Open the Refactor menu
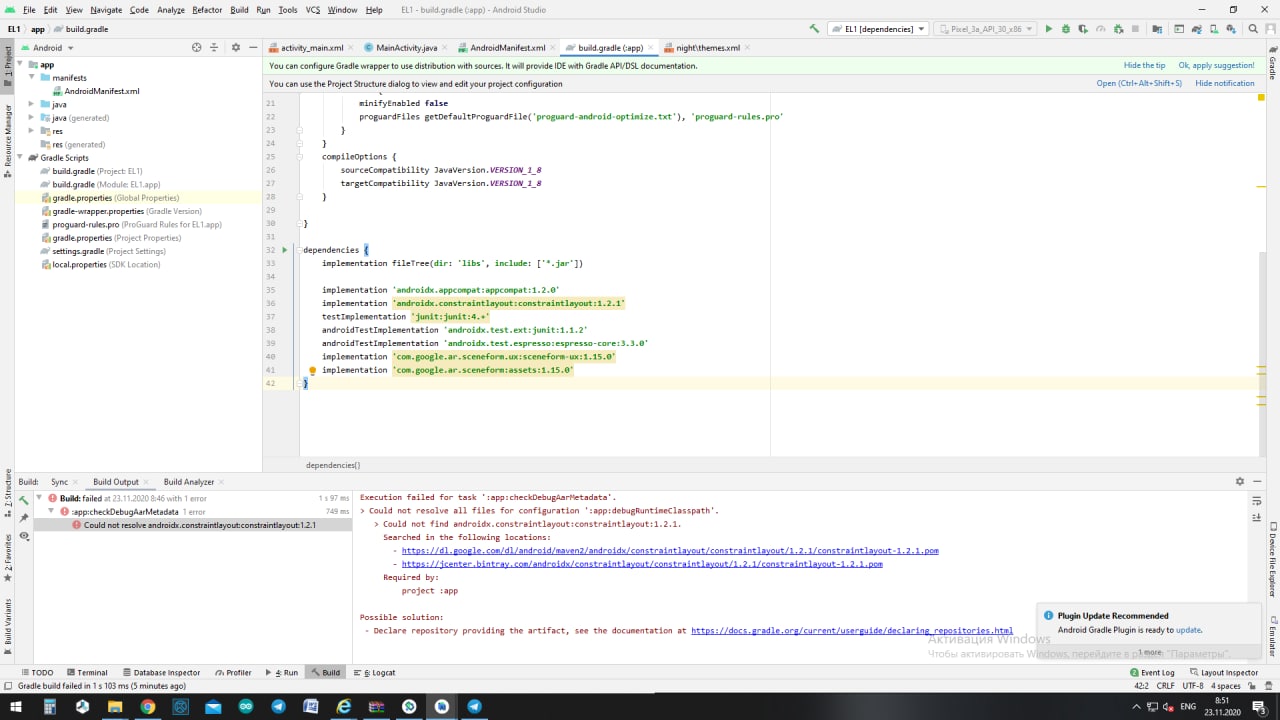This screenshot has height=720, width=1280. (x=207, y=9)
